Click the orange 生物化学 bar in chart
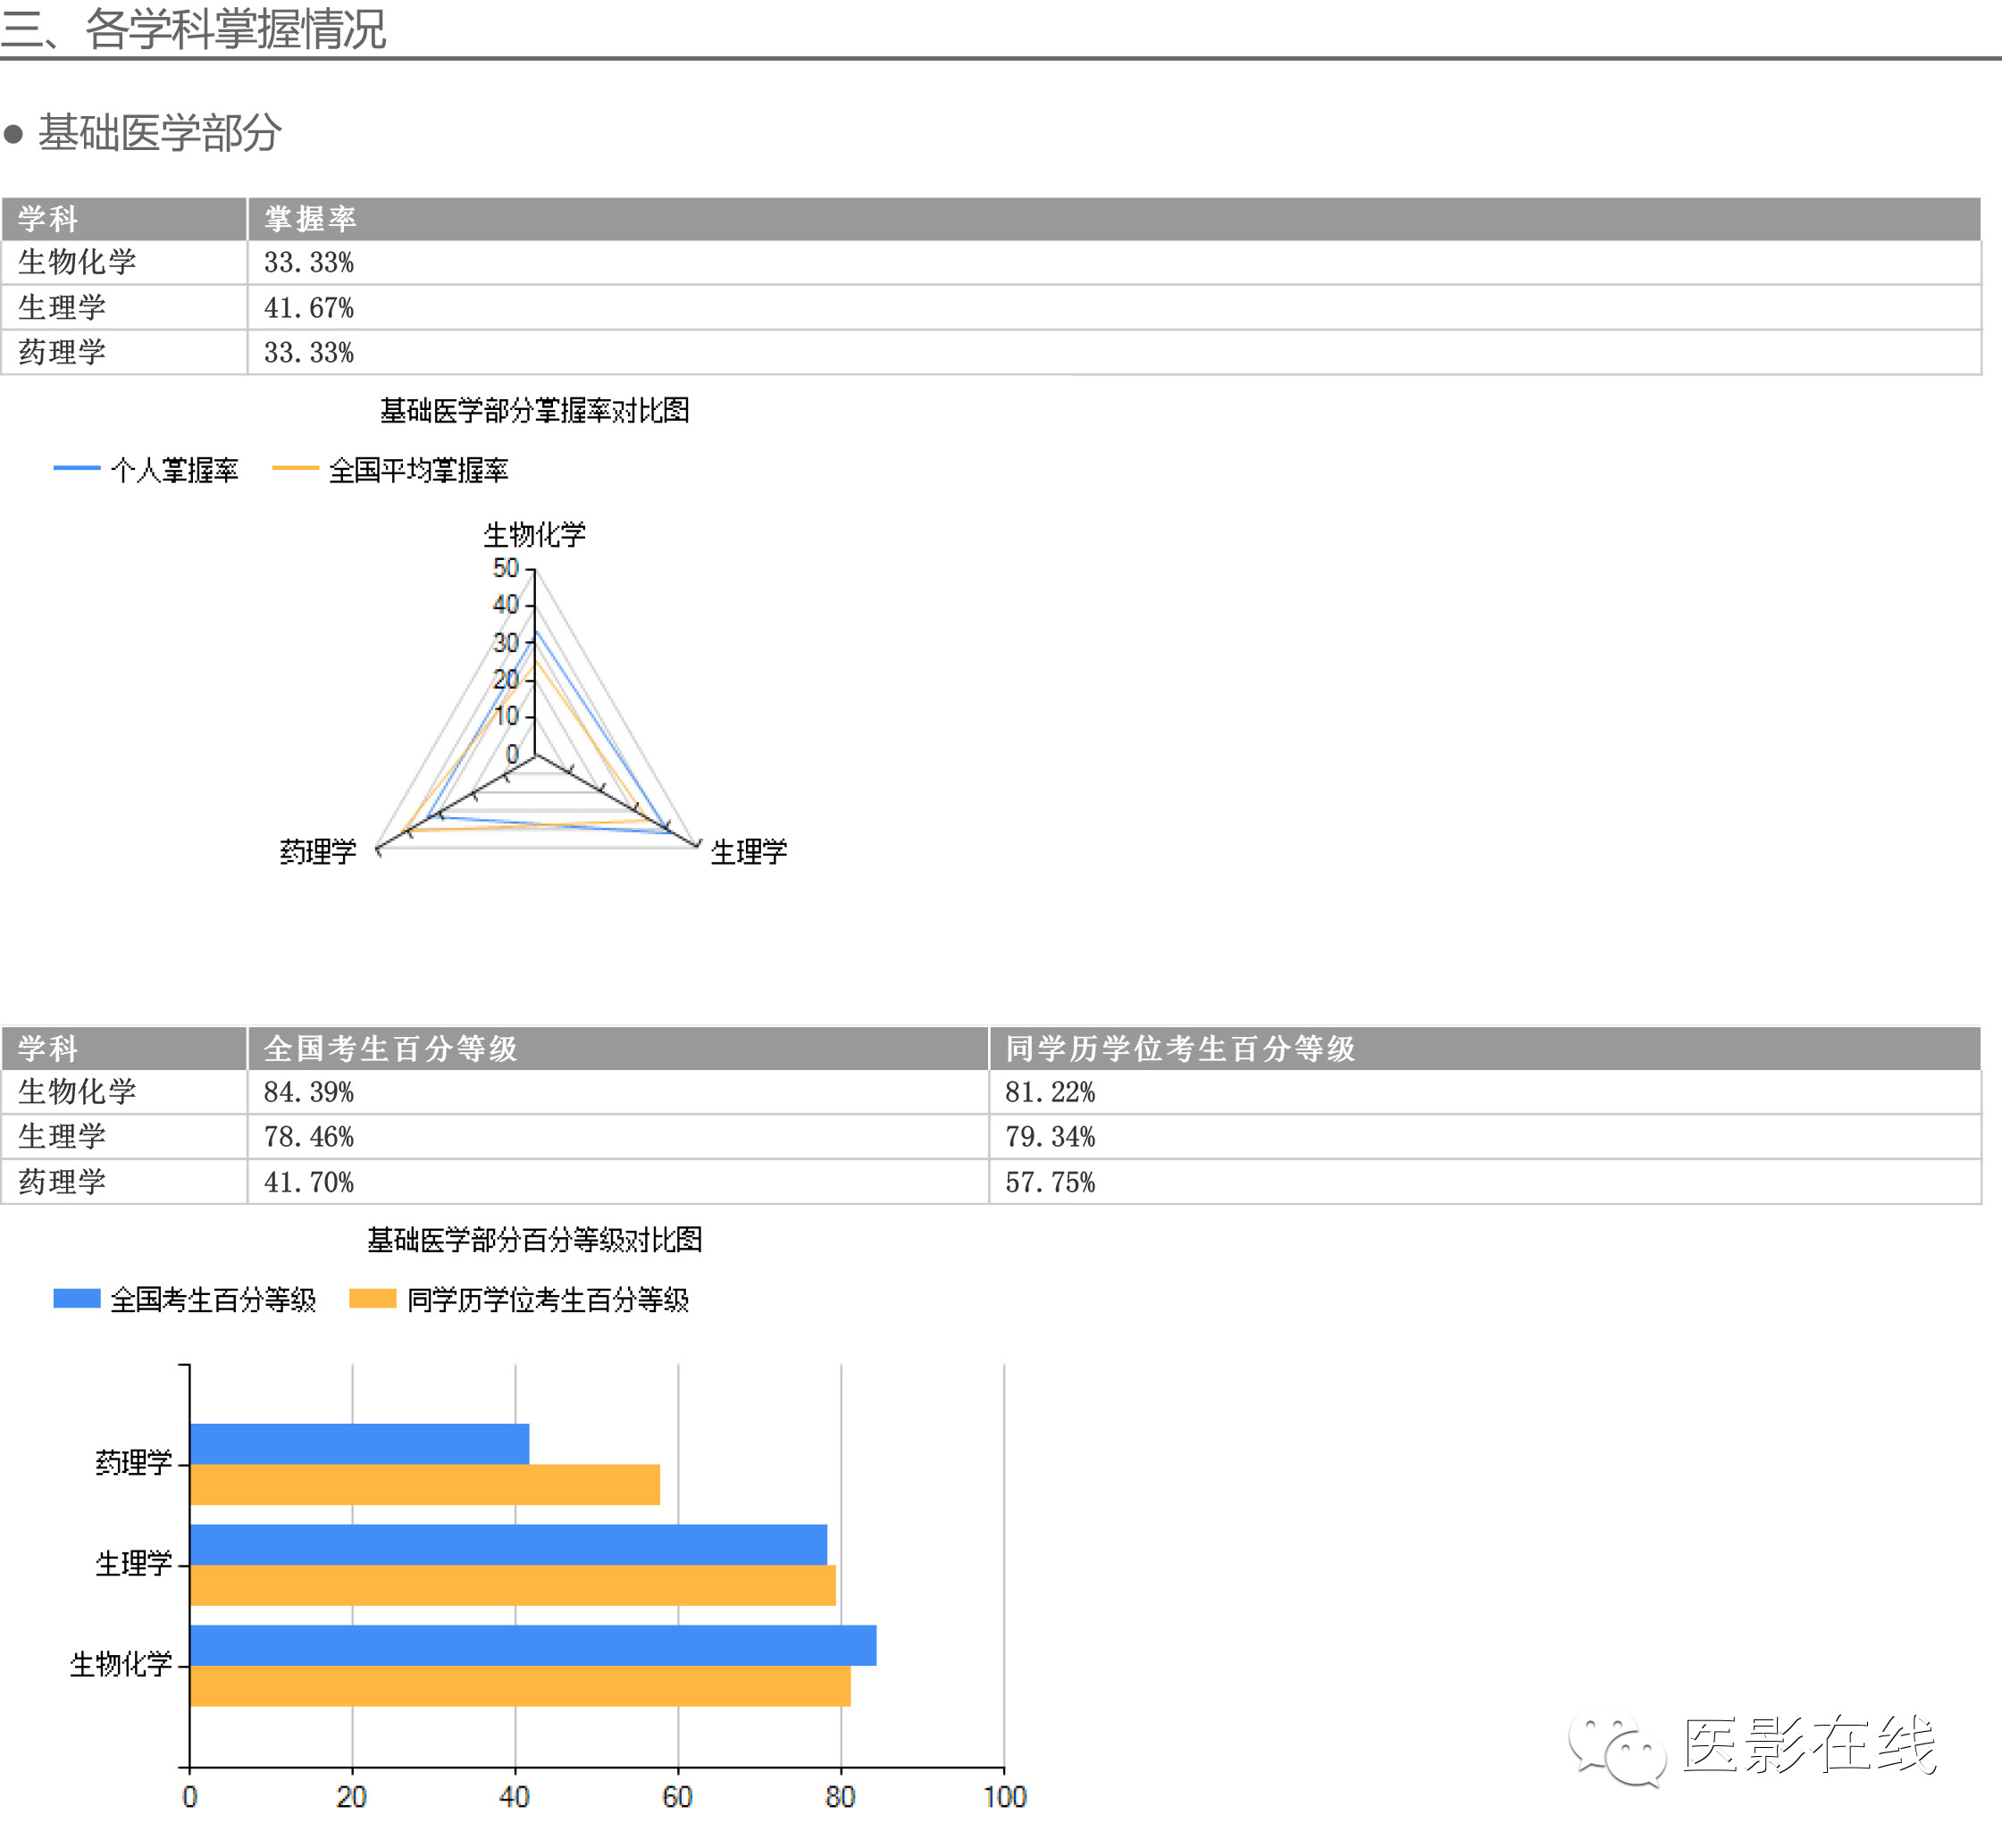2002x1848 pixels. (520, 1686)
